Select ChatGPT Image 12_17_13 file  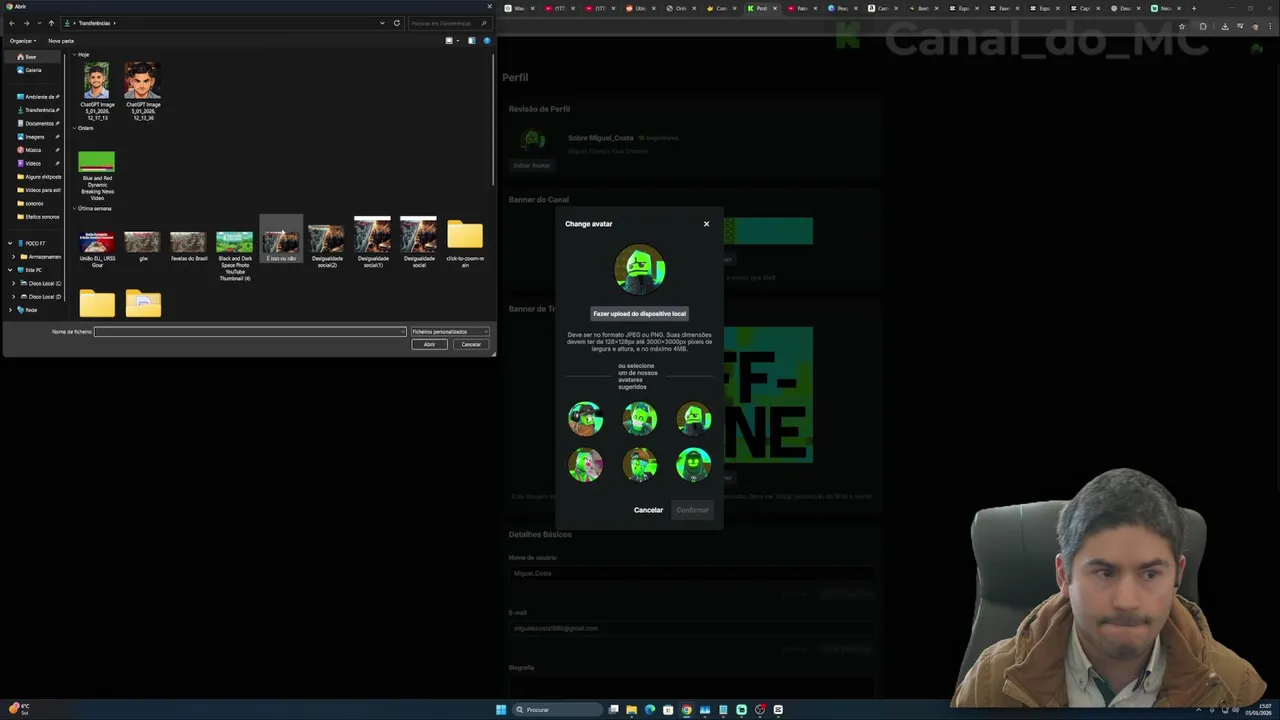pyautogui.click(x=97, y=92)
